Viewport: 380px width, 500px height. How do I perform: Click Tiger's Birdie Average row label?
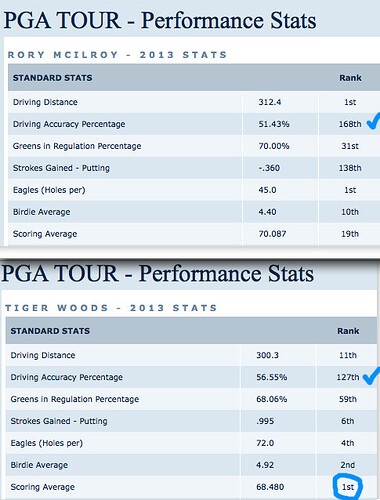[39, 465]
